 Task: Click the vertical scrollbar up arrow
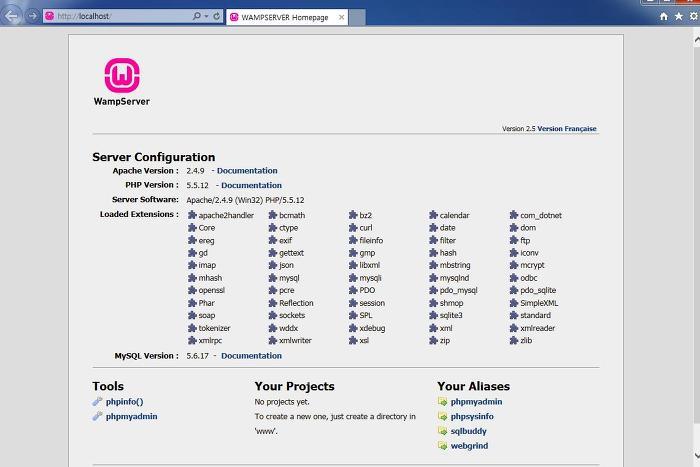click(696, 40)
